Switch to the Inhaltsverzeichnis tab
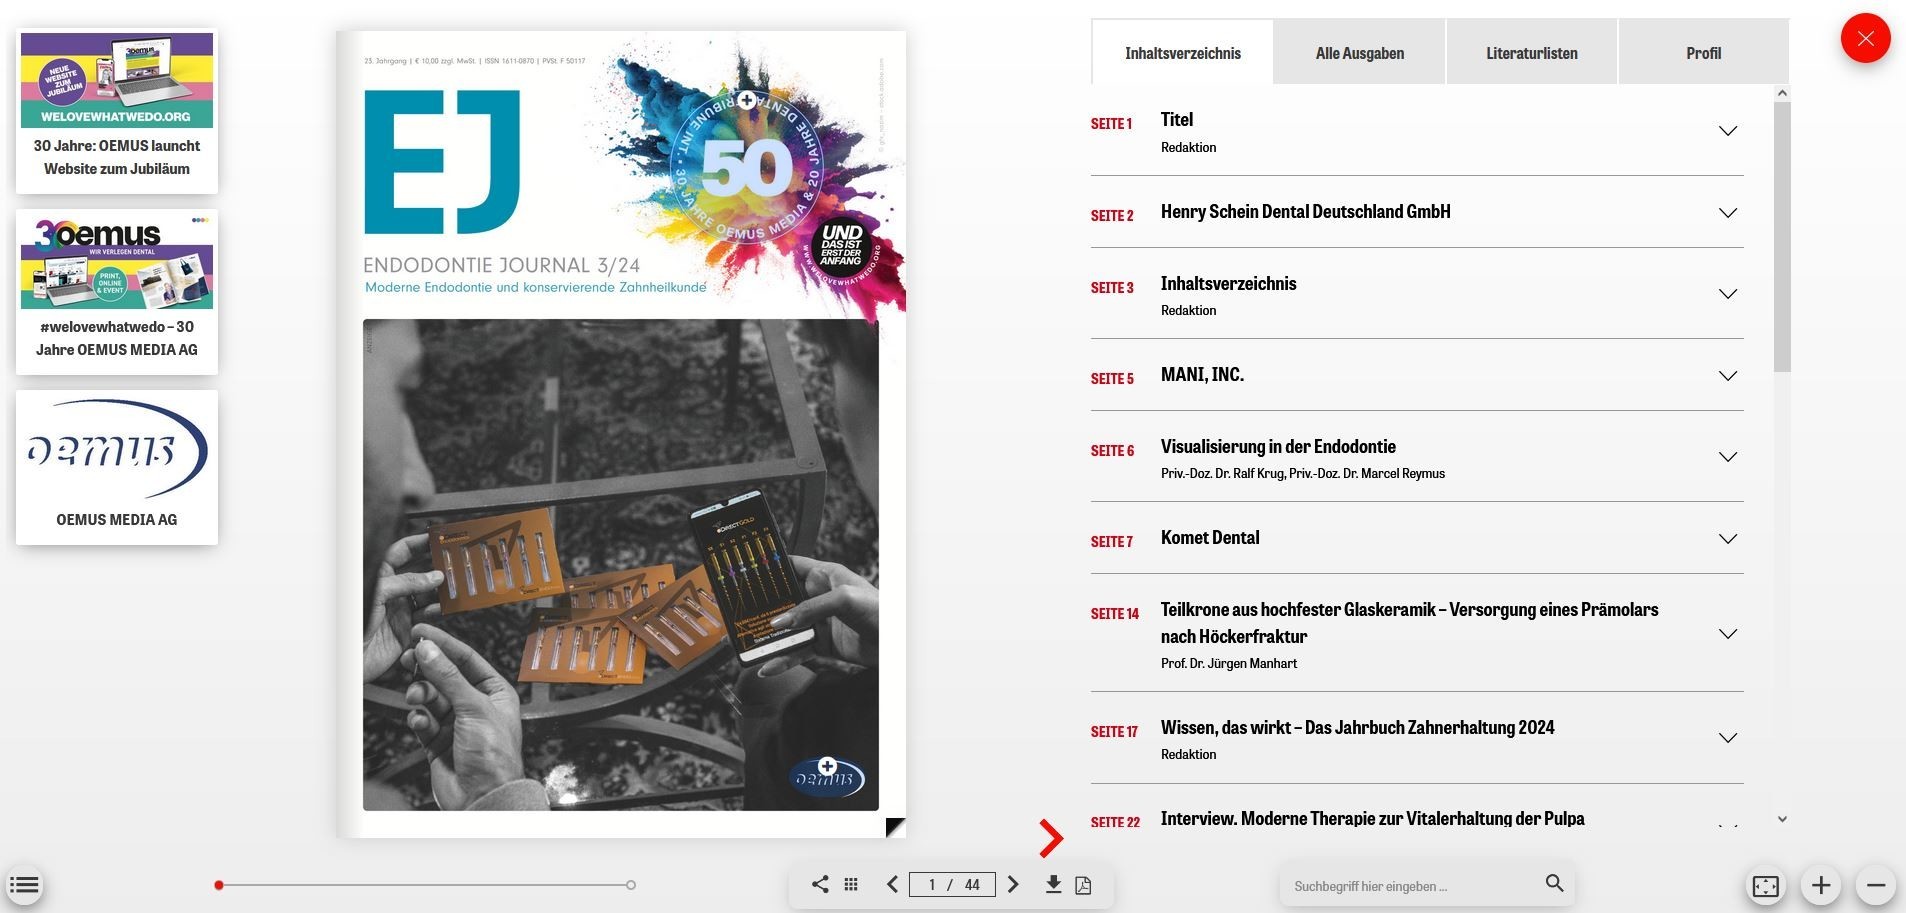This screenshot has width=1906, height=913. tap(1182, 53)
